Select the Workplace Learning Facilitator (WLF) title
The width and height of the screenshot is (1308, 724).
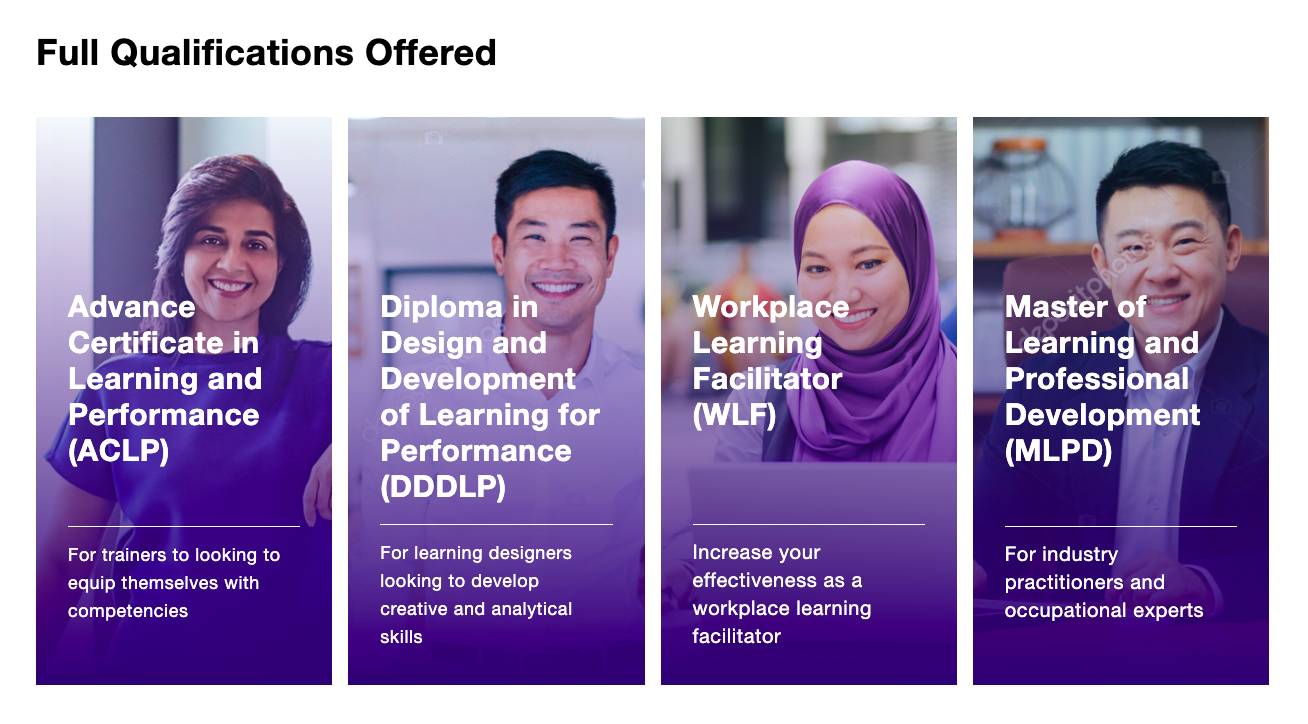coord(770,361)
